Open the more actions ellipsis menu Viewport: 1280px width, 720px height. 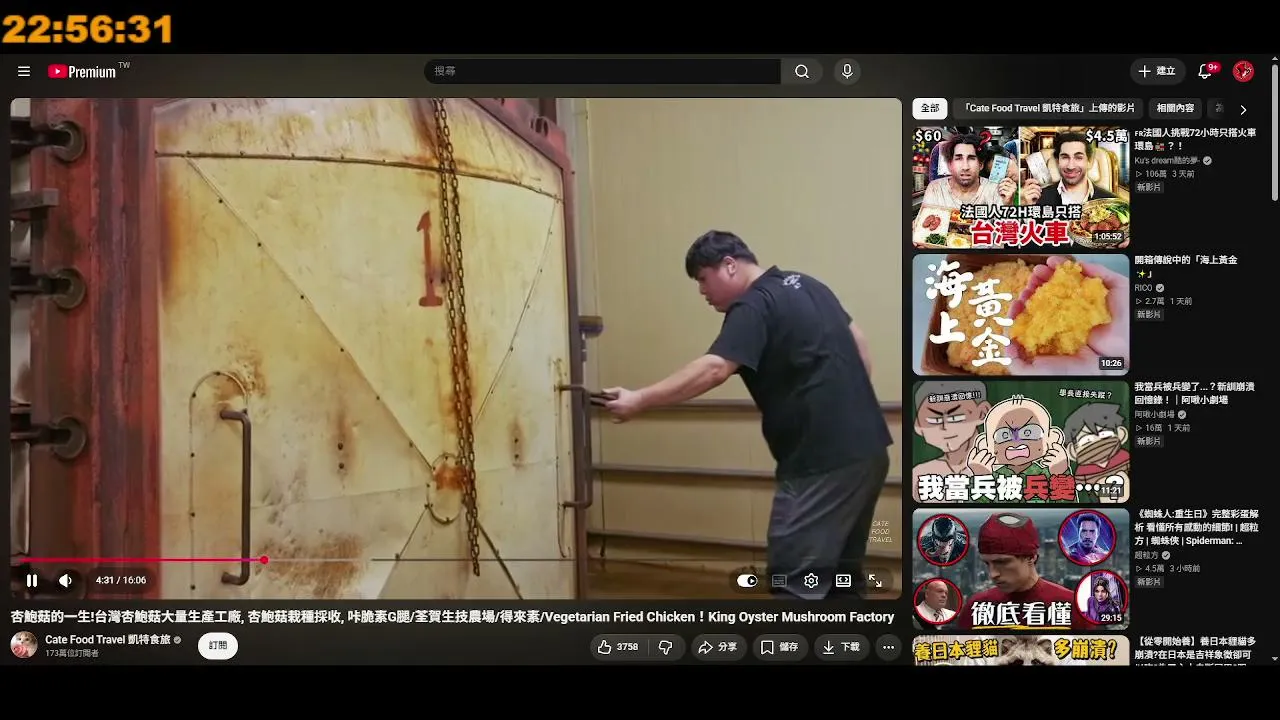click(888, 647)
